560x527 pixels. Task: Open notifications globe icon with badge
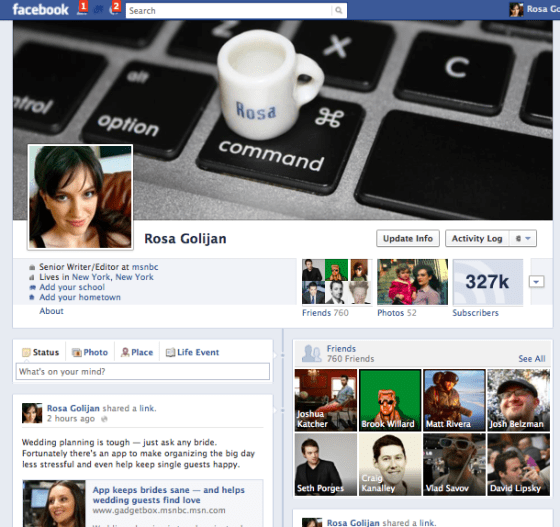[x=114, y=10]
